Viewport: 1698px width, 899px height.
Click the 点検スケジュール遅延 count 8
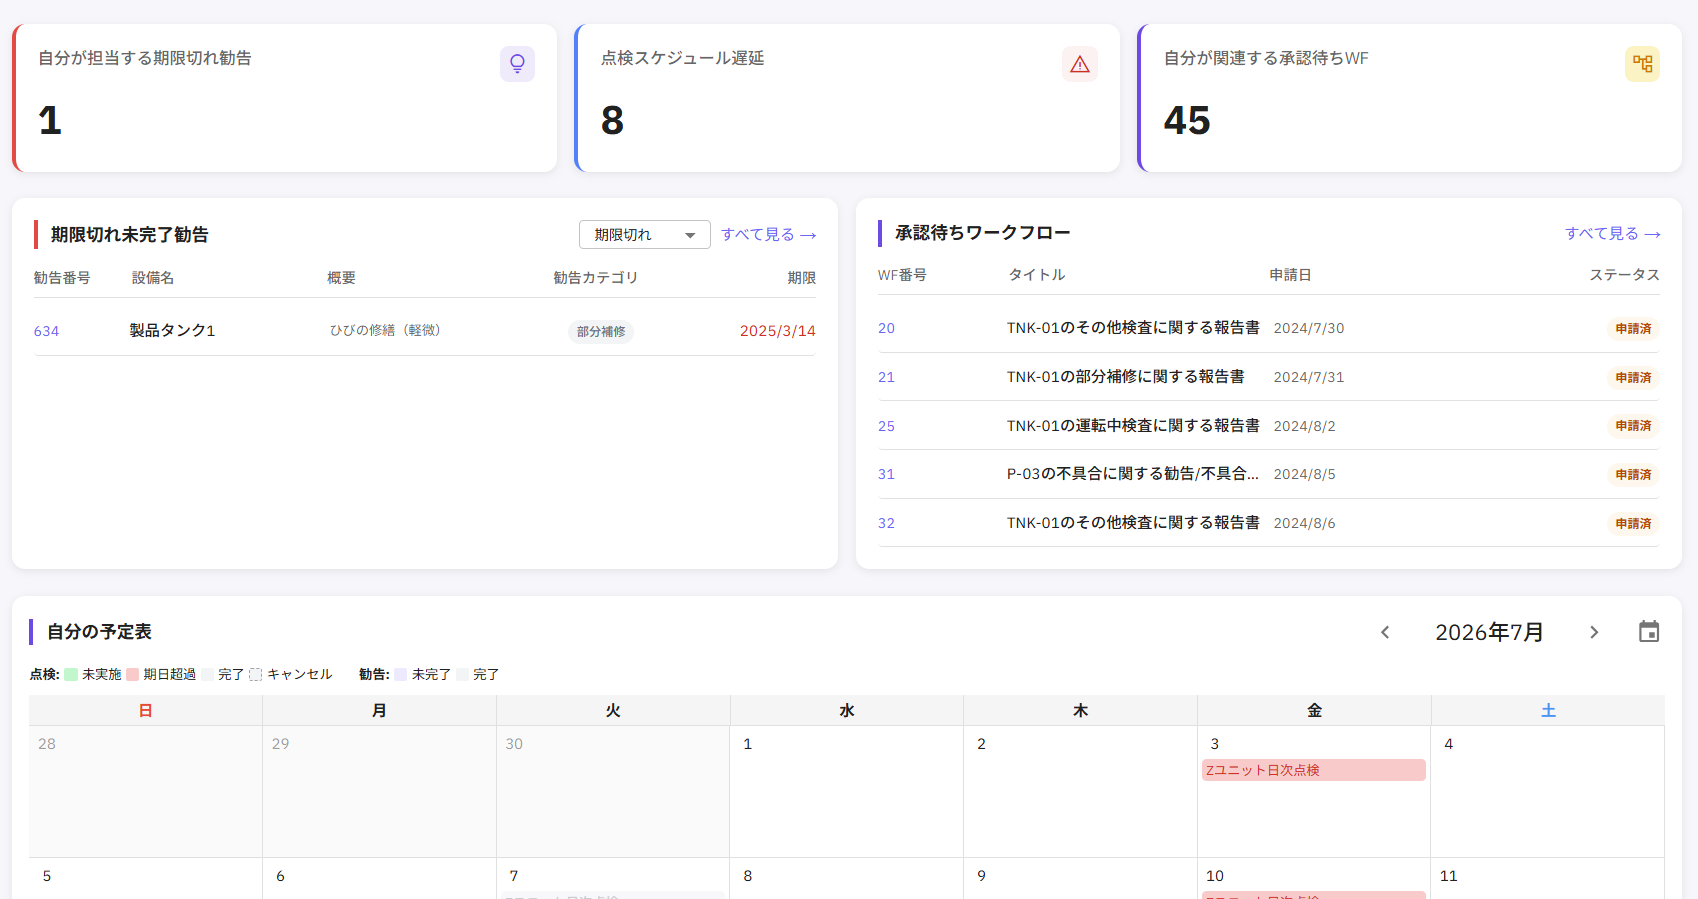point(612,121)
